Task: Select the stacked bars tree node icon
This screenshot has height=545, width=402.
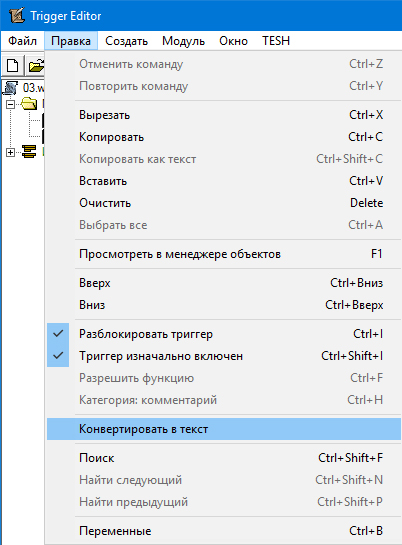Action: pyautogui.click(x=29, y=152)
